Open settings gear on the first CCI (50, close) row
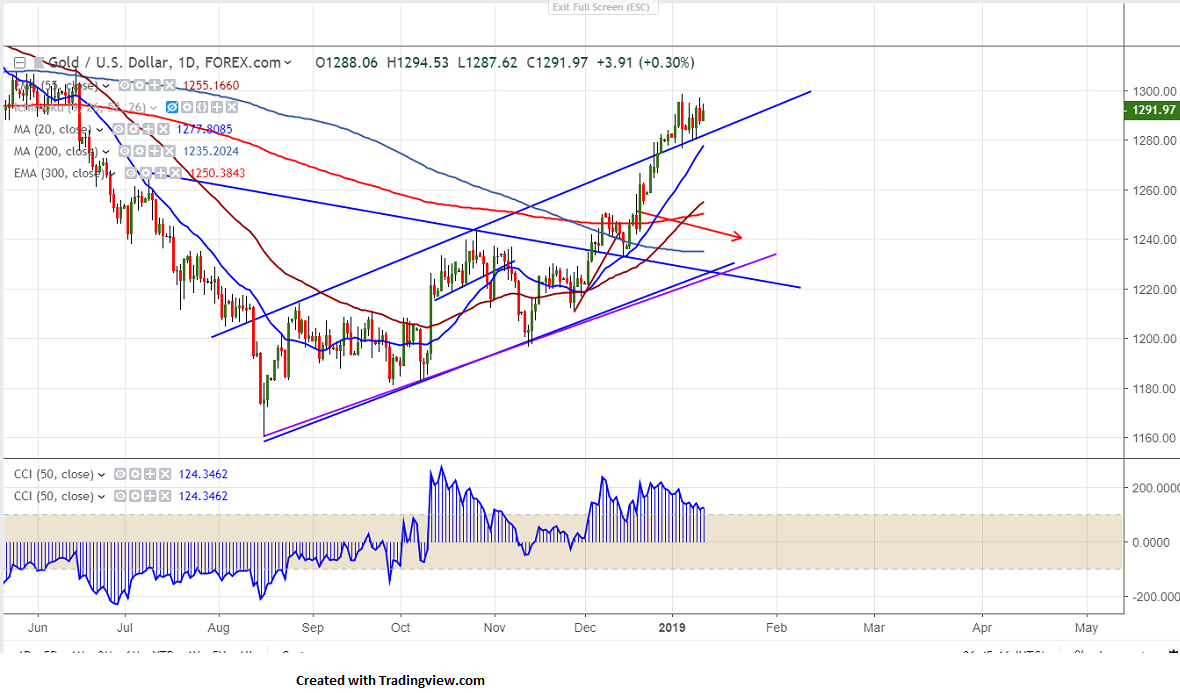The height and width of the screenshot is (693, 1180). coord(135,474)
